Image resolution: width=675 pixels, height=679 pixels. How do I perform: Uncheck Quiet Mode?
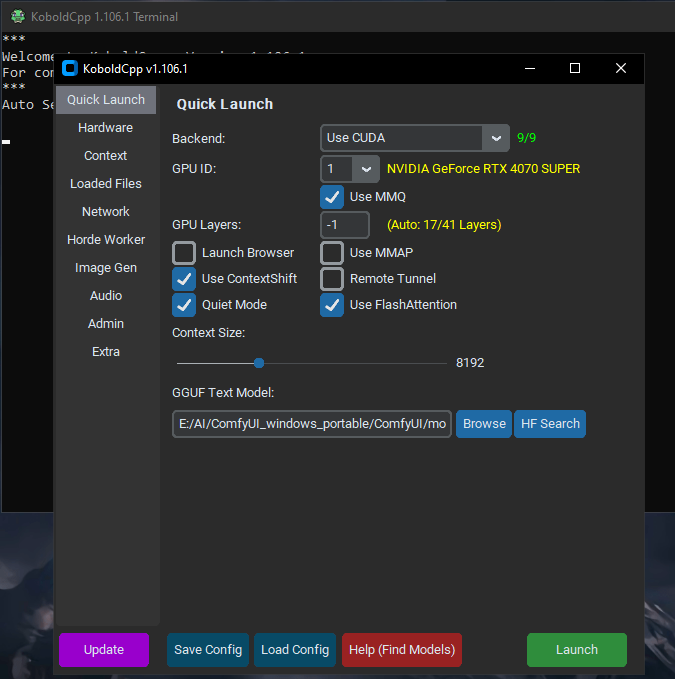(x=184, y=305)
